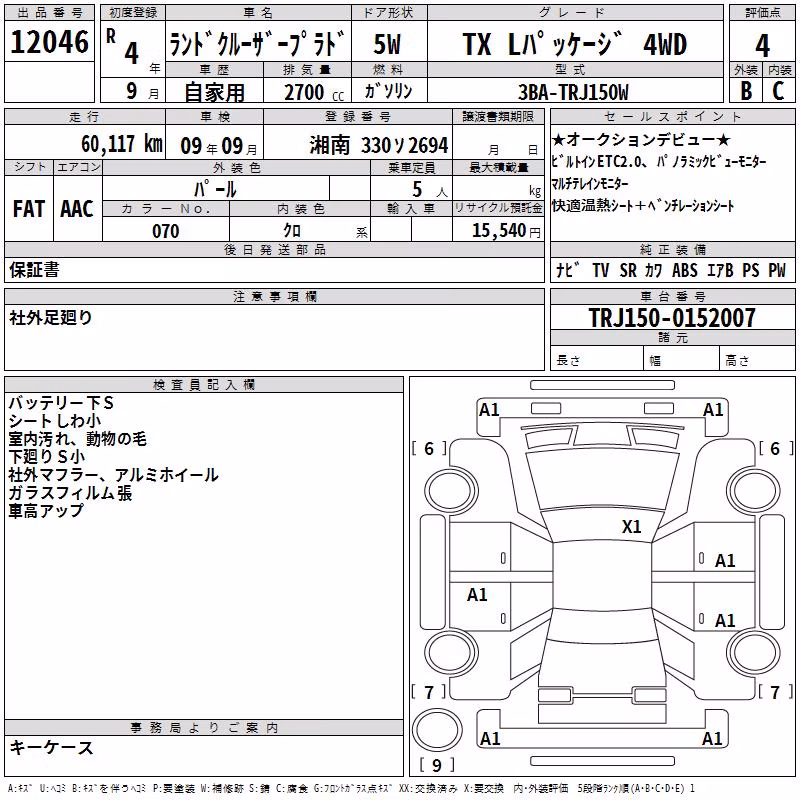Click the inspection date 09年09月

pyautogui.click(x=219, y=146)
